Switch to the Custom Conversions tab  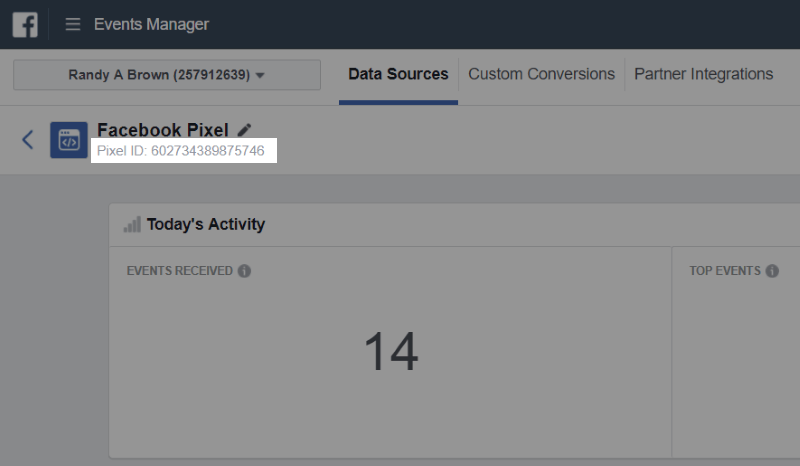[541, 75]
